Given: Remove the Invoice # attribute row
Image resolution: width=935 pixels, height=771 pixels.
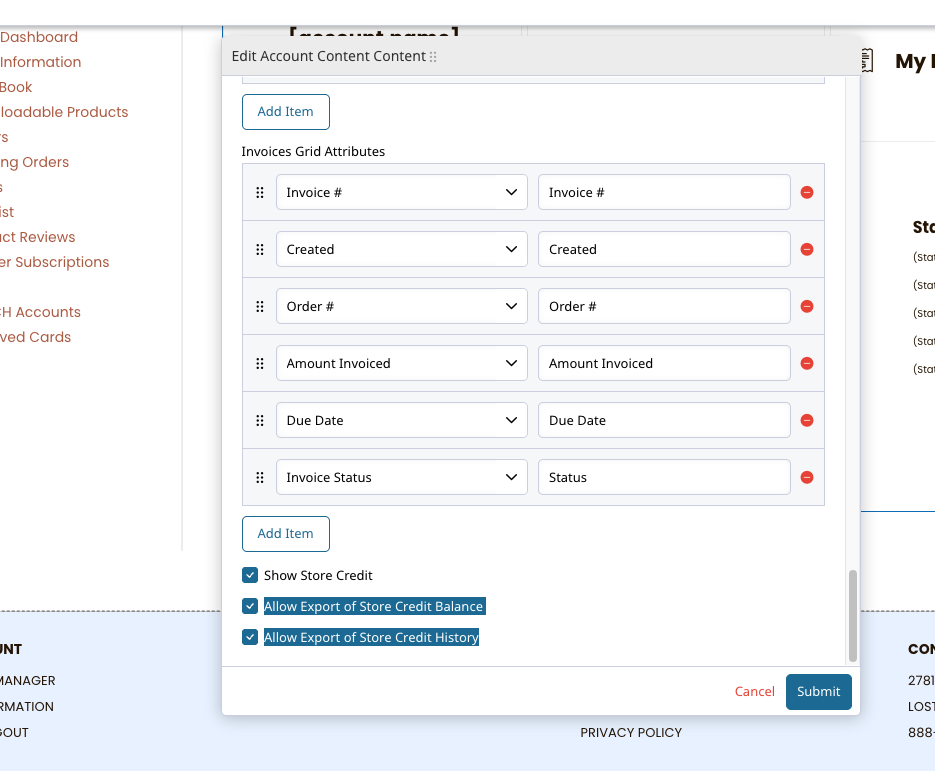Looking at the screenshot, I should pos(807,193).
